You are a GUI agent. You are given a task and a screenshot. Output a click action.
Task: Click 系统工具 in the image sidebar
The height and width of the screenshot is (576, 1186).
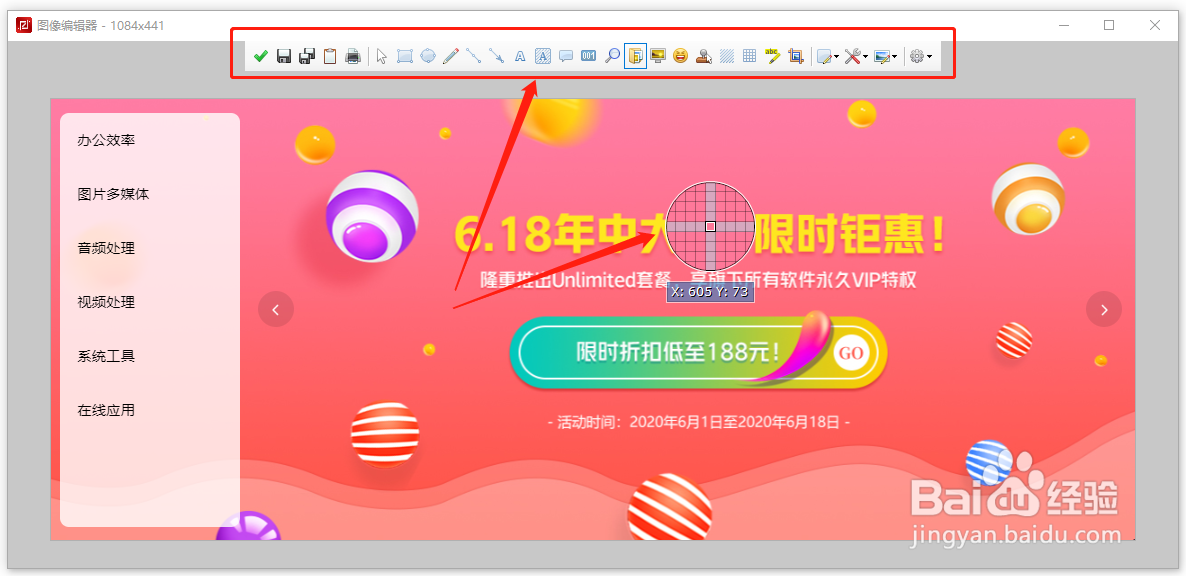point(107,356)
